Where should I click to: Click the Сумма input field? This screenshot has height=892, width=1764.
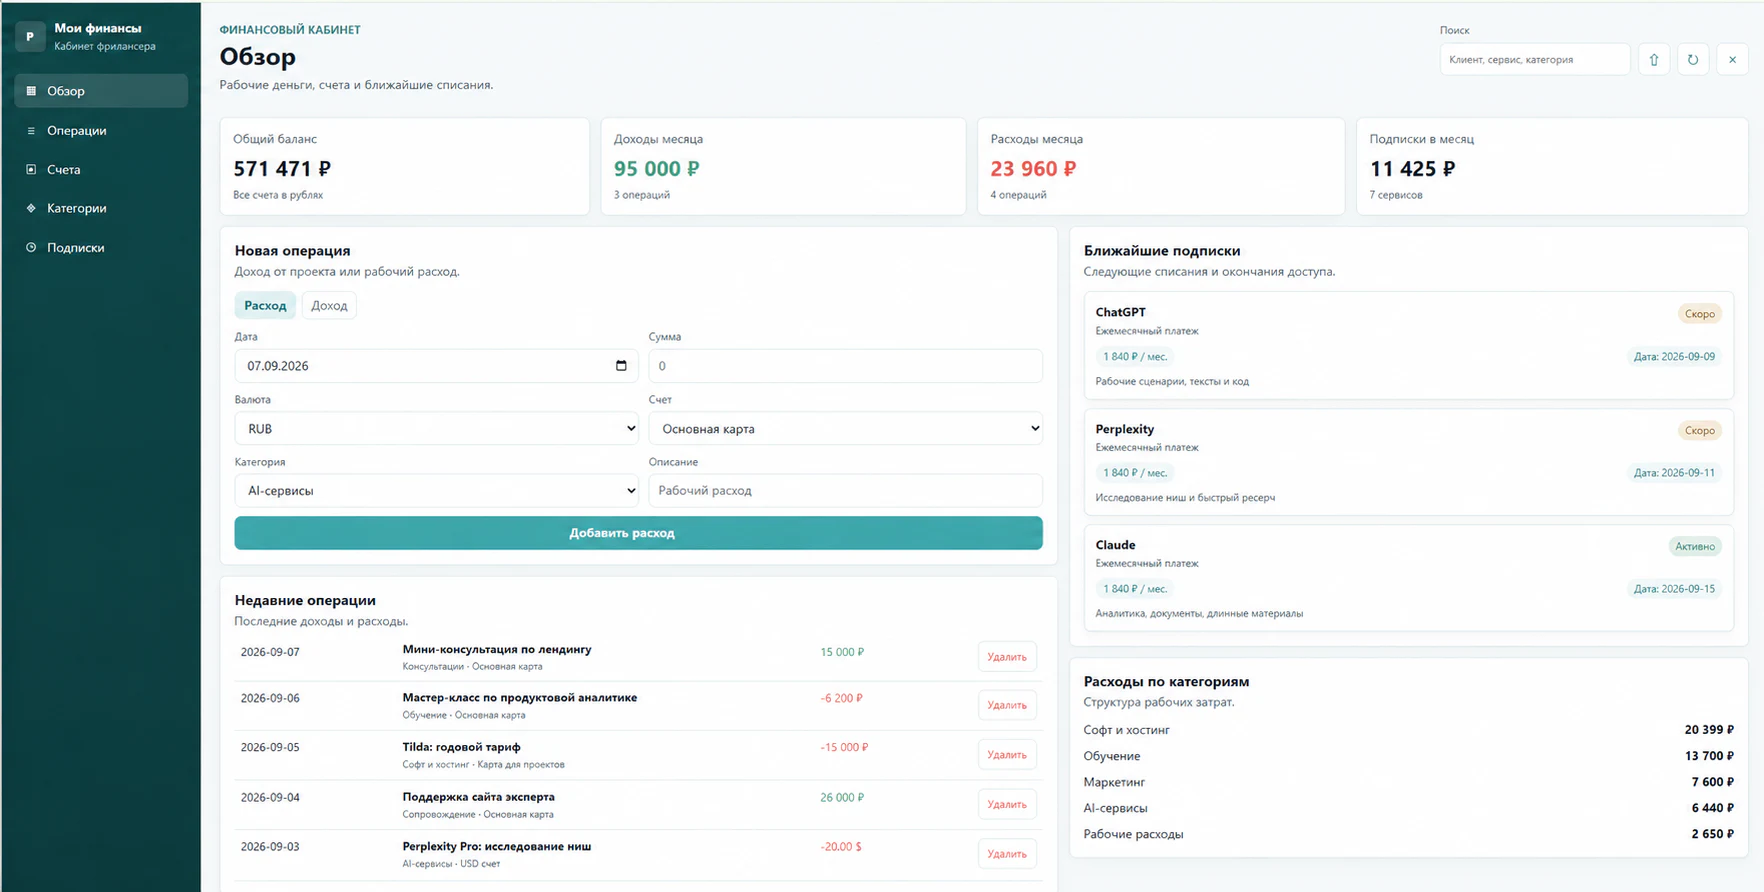pyautogui.click(x=845, y=366)
